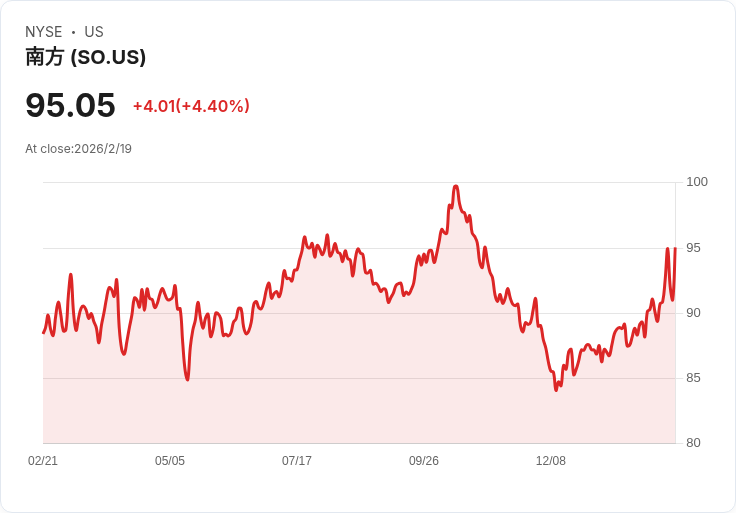Click the sharp price dip just after 05/05
Screen dimensions: 736x513
(187, 379)
